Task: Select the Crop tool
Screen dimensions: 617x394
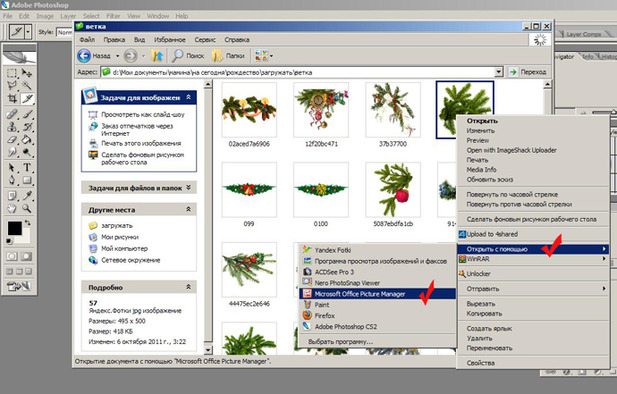Action: (12, 99)
